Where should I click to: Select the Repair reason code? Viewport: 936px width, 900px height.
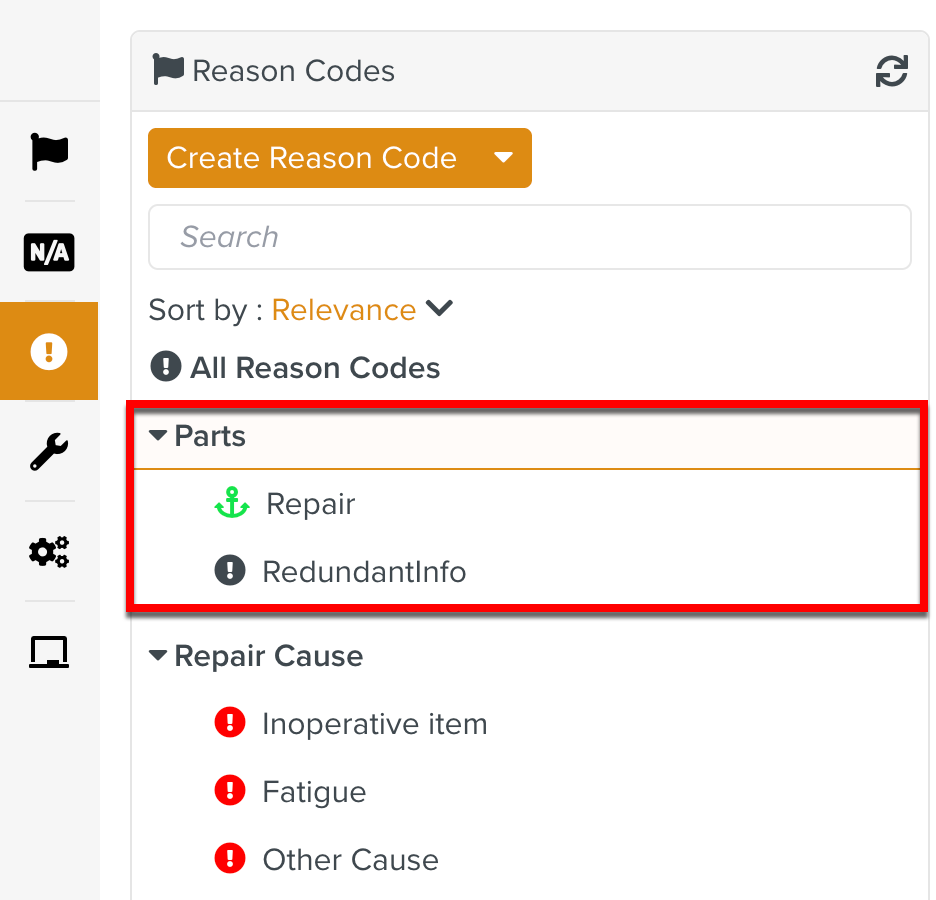pos(311,504)
